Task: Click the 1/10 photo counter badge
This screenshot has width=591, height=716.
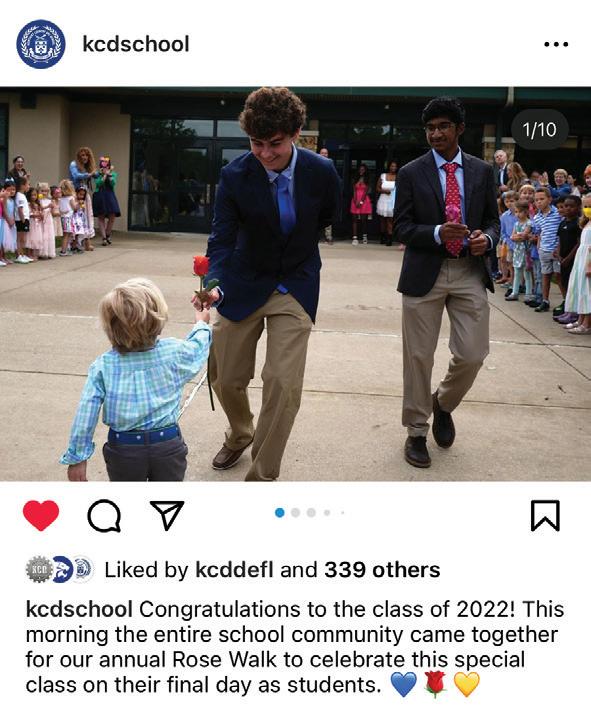Action: click(540, 130)
